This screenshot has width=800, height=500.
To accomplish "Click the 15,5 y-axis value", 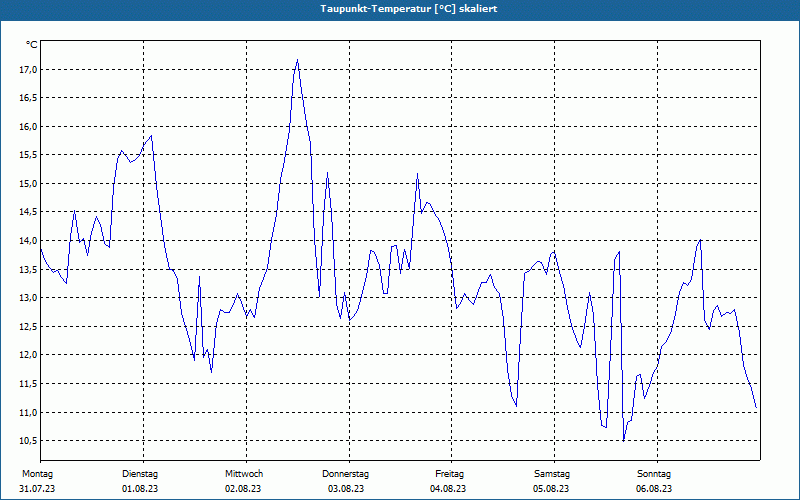I will click(x=28, y=155).
